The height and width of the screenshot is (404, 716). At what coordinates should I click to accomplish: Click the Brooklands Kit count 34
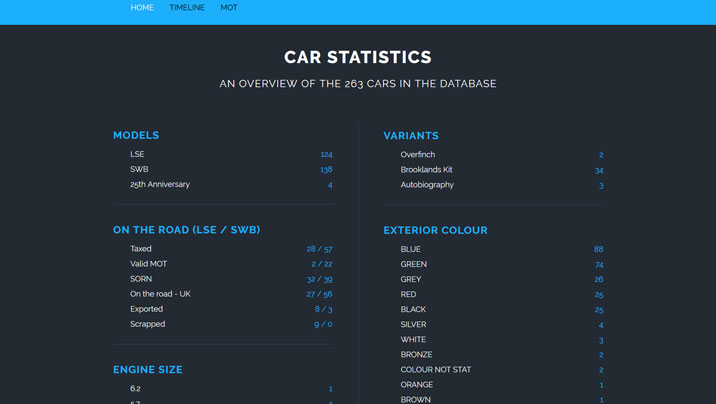[x=598, y=170]
